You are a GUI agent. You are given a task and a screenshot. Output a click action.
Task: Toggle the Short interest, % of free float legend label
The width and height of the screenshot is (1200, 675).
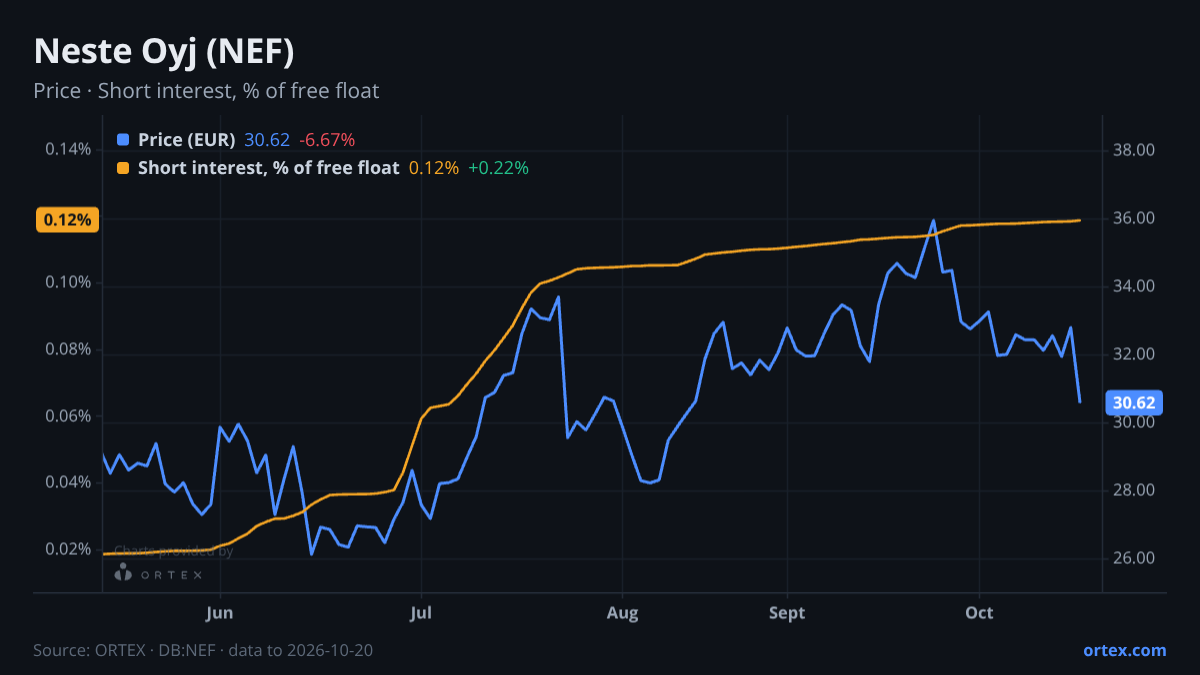(268, 168)
